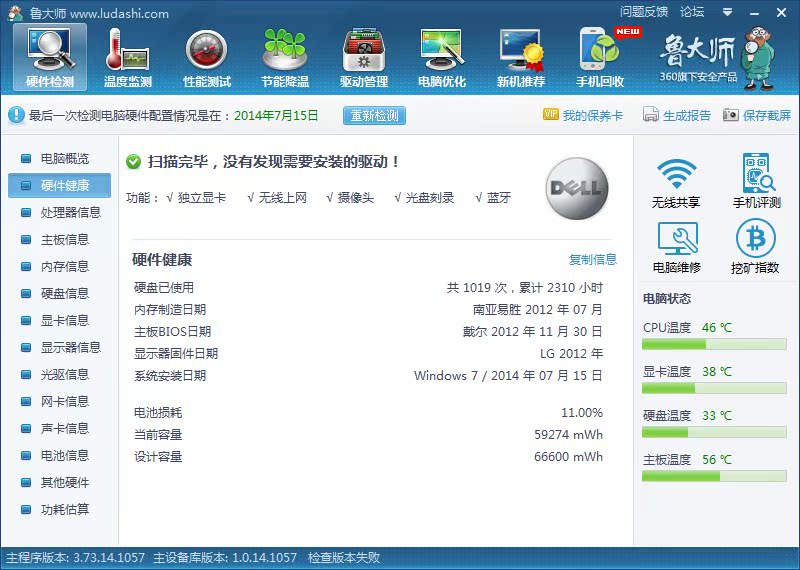The height and width of the screenshot is (570, 800).
Task: Click the info icon beside last detection text
Action: click(x=16, y=115)
